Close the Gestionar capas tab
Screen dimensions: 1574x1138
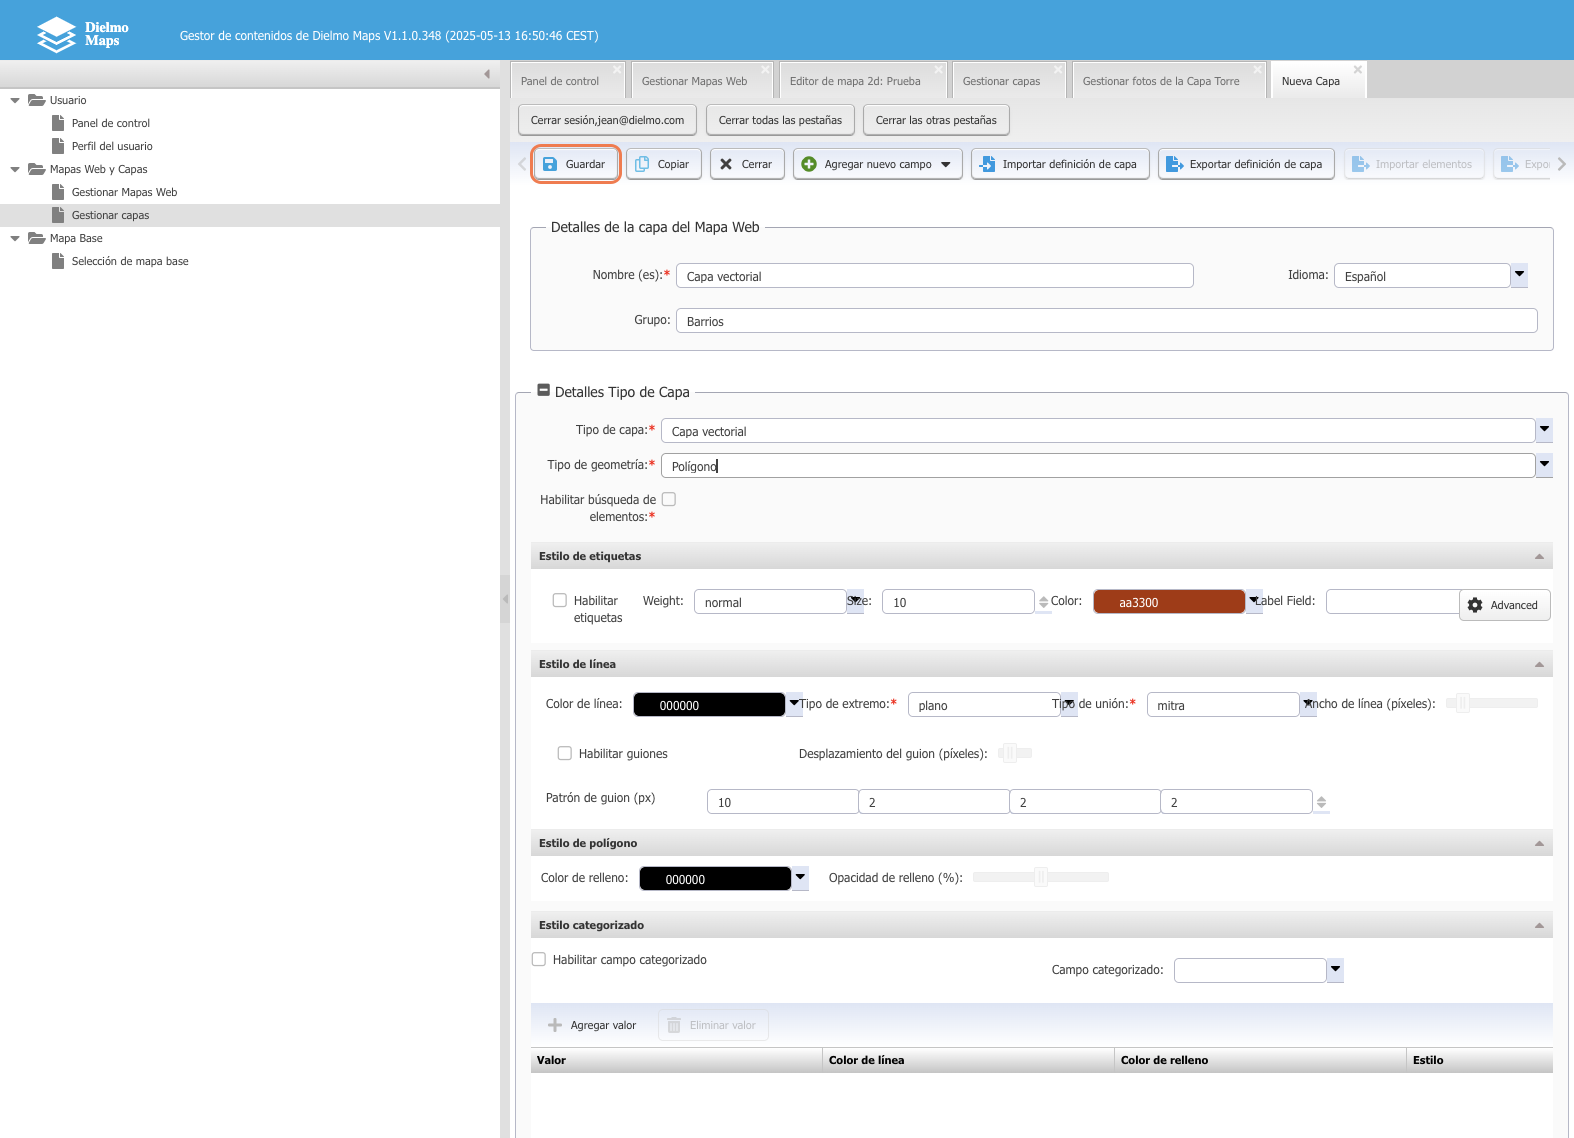(1059, 69)
